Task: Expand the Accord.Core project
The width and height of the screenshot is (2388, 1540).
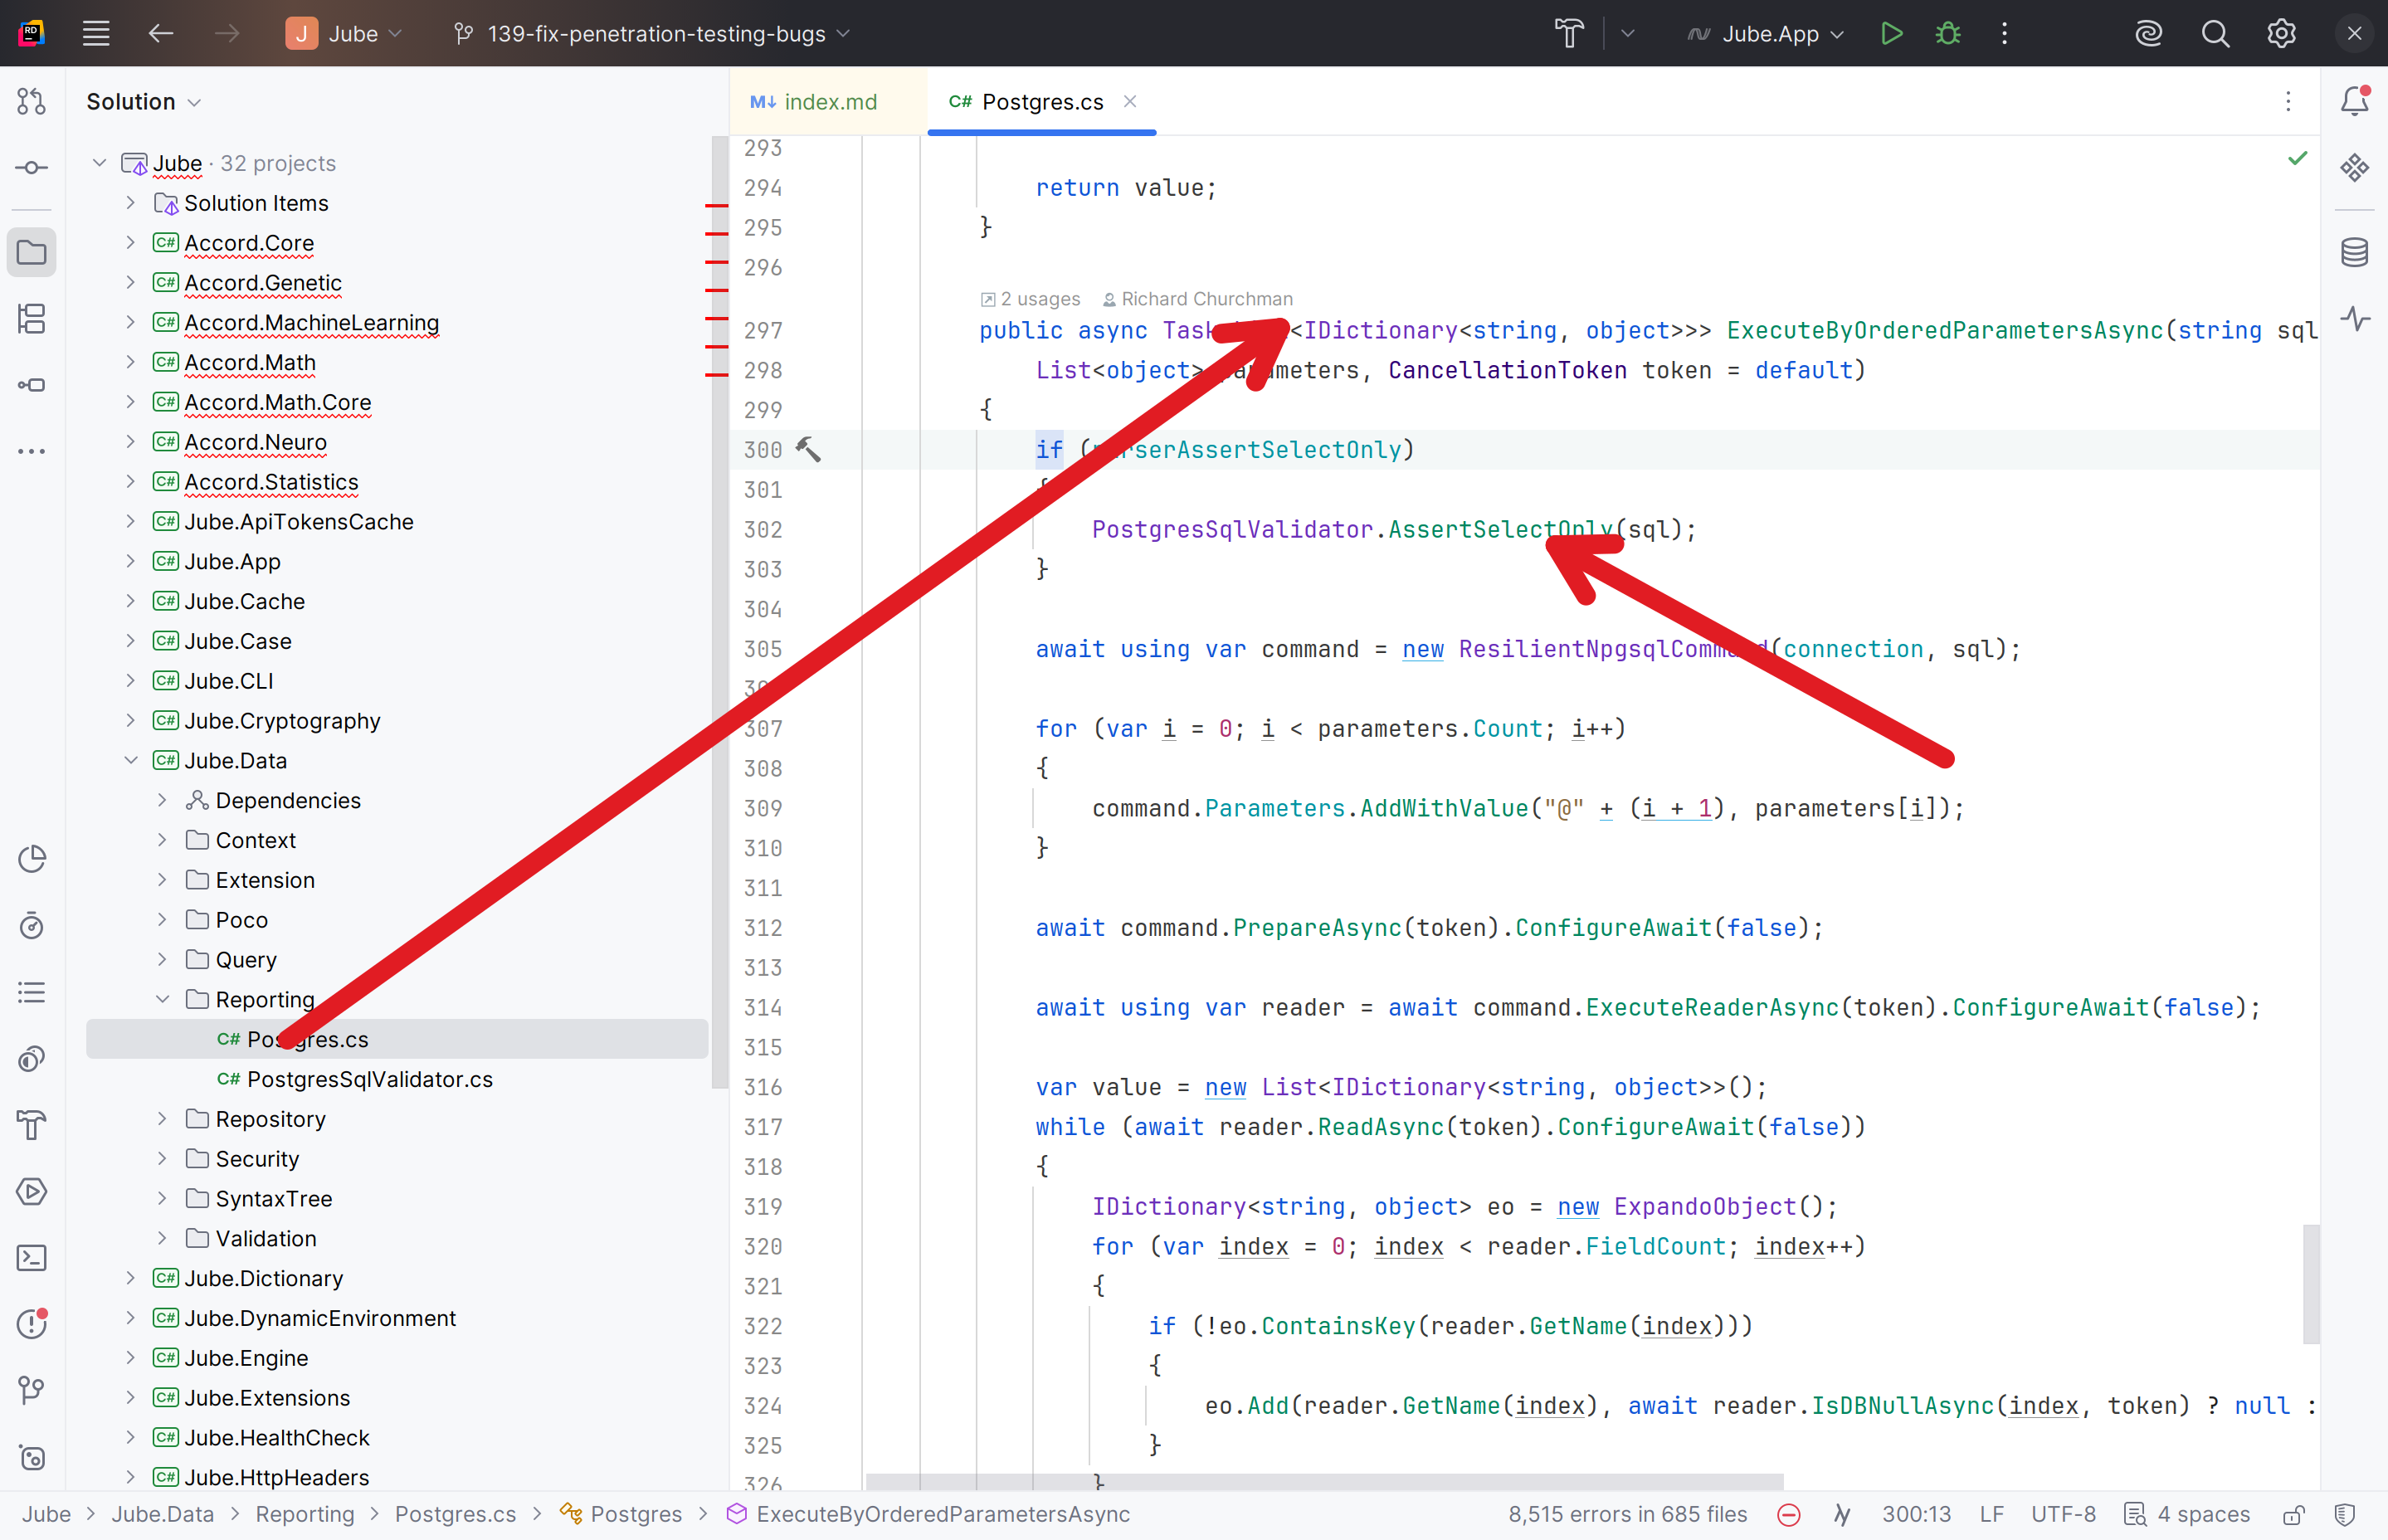Action: point(131,242)
